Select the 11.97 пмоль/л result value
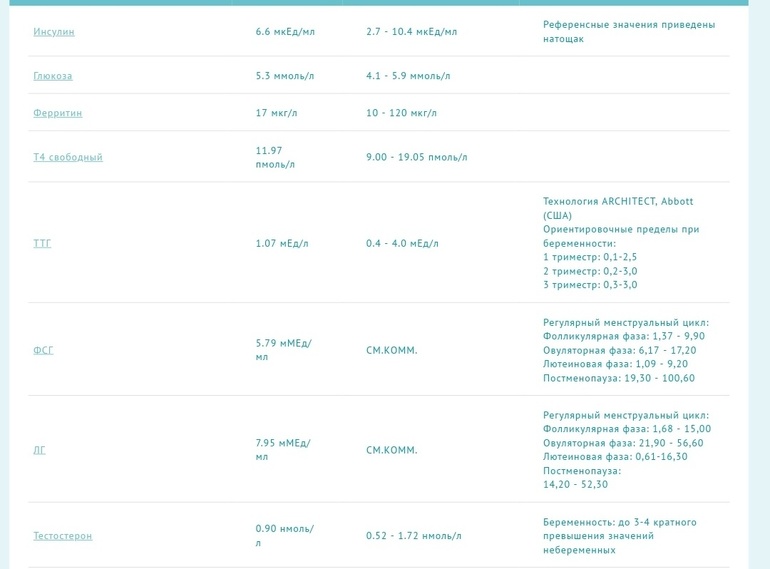 (x=275, y=157)
